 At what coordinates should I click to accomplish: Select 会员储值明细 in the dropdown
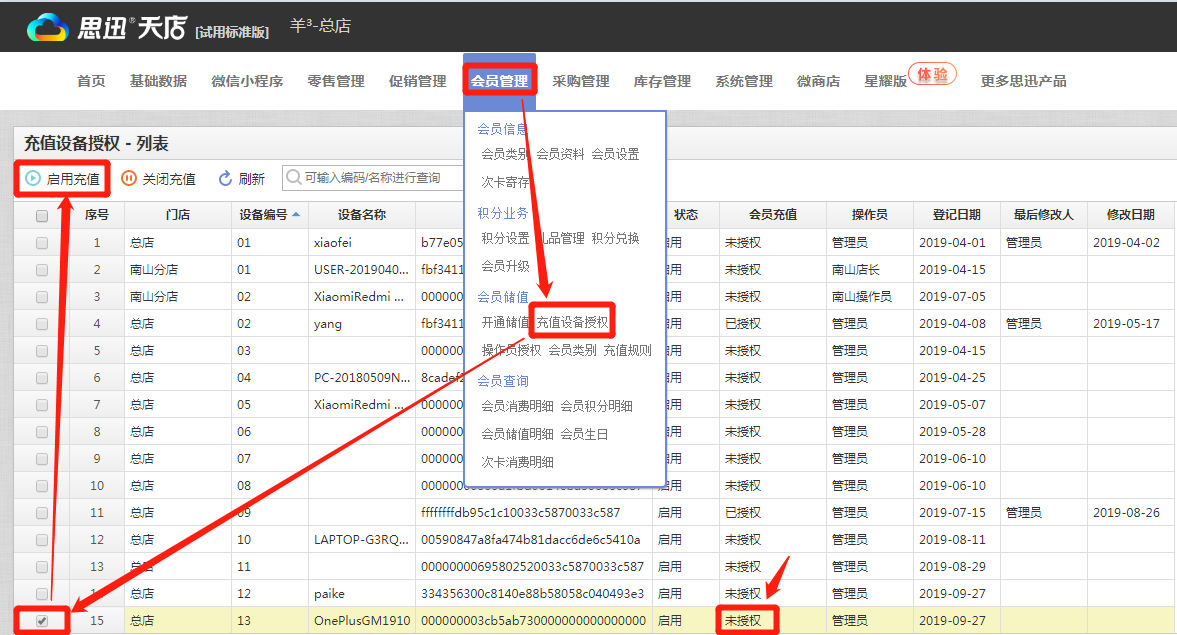[x=517, y=434]
